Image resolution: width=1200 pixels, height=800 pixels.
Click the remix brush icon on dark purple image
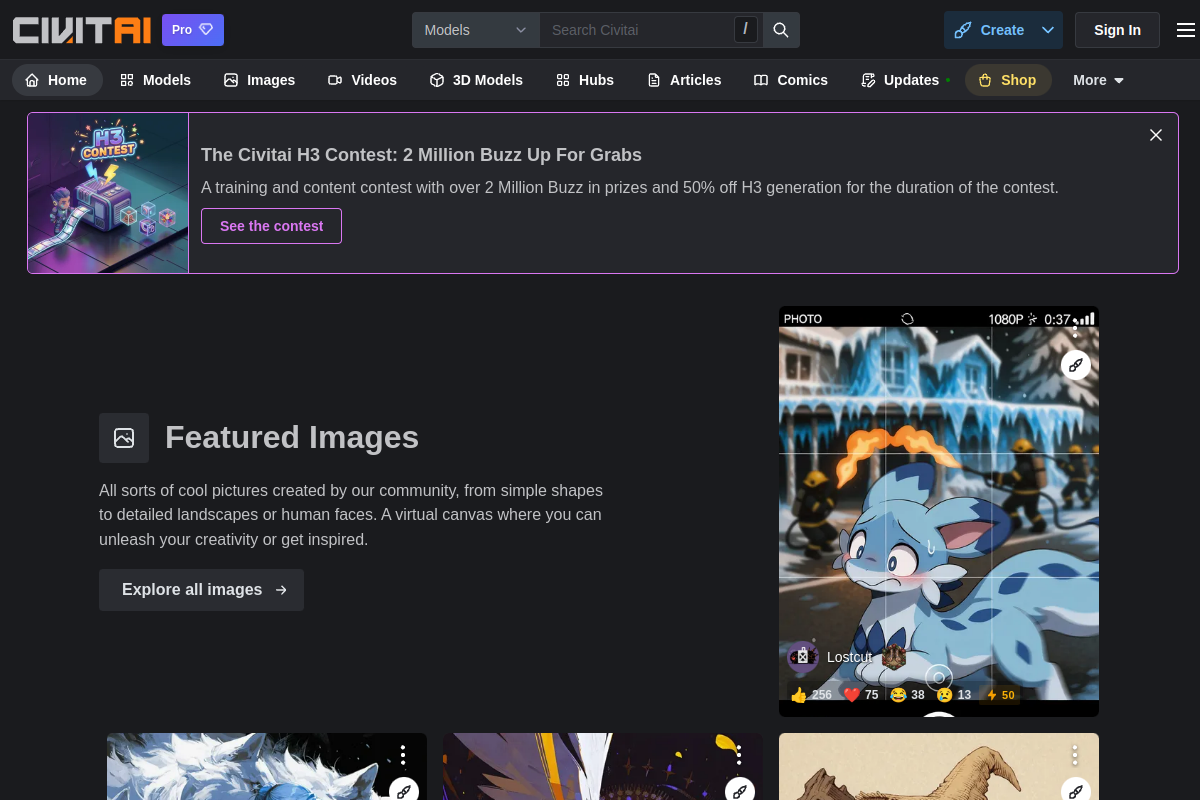[x=739, y=791]
